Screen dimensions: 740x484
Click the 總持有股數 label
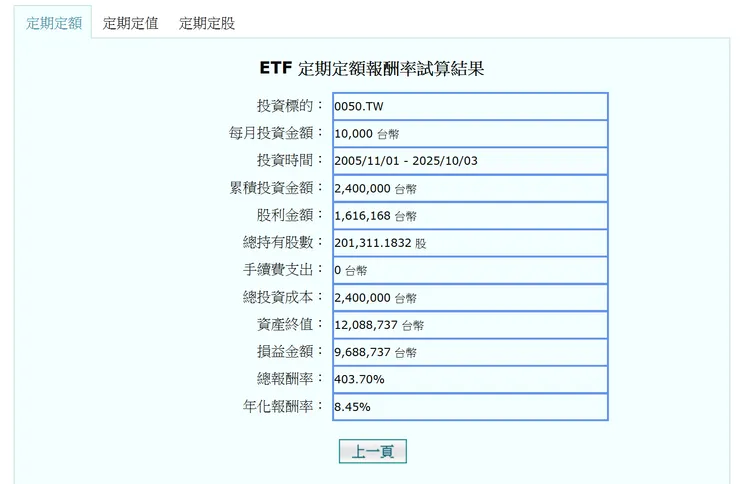[x=283, y=242]
